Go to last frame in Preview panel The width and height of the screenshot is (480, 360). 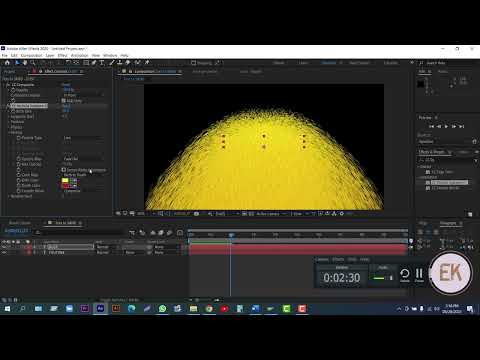point(461,126)
